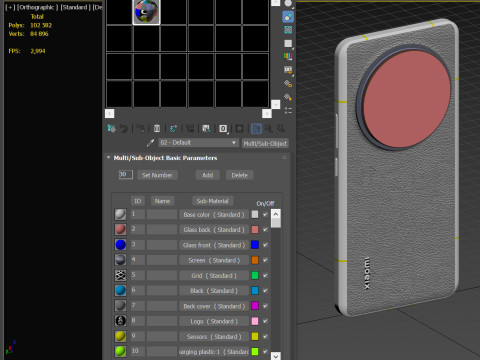Click sample sphere for sub-material 3

pyautogui.click(x=120, y=245)
